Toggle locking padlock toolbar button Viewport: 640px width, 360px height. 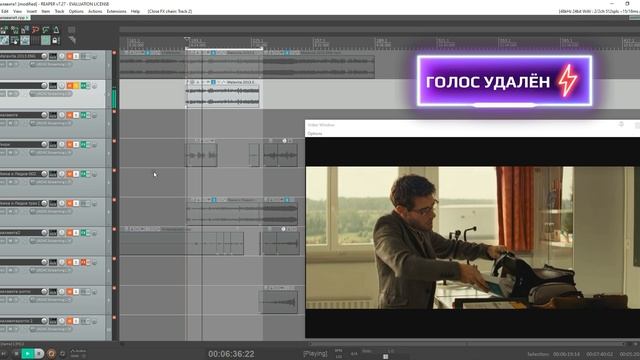click(x=56, y=40)
